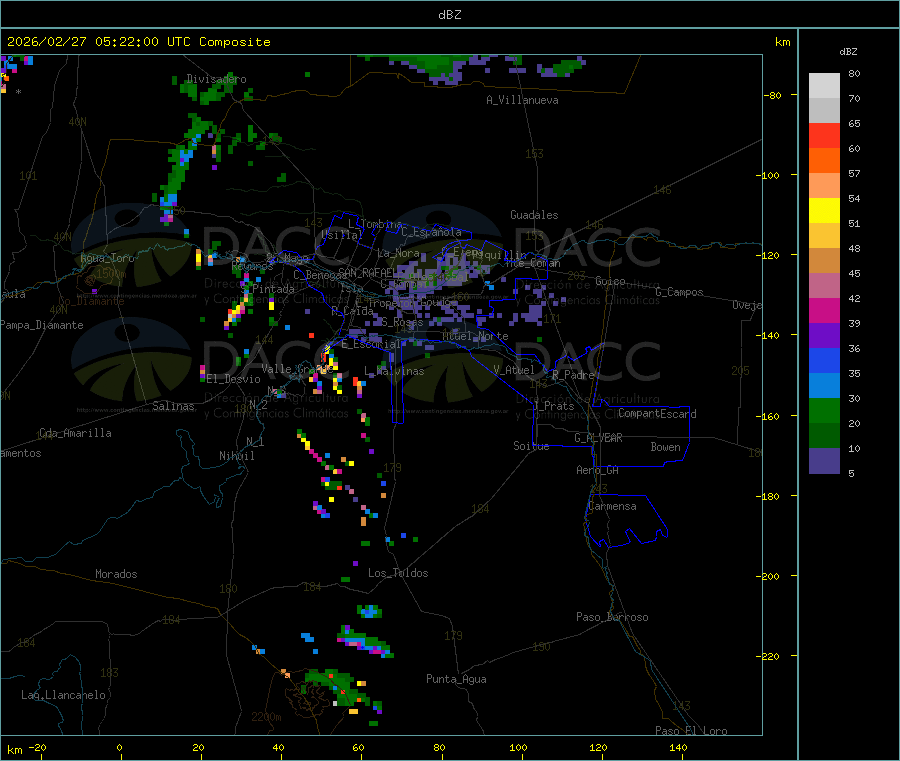The width and height of the screenshot is (900, 761).
Task: Click the Paso_El_Loro label
Action: pyautogui.click(x=691, y=731)
